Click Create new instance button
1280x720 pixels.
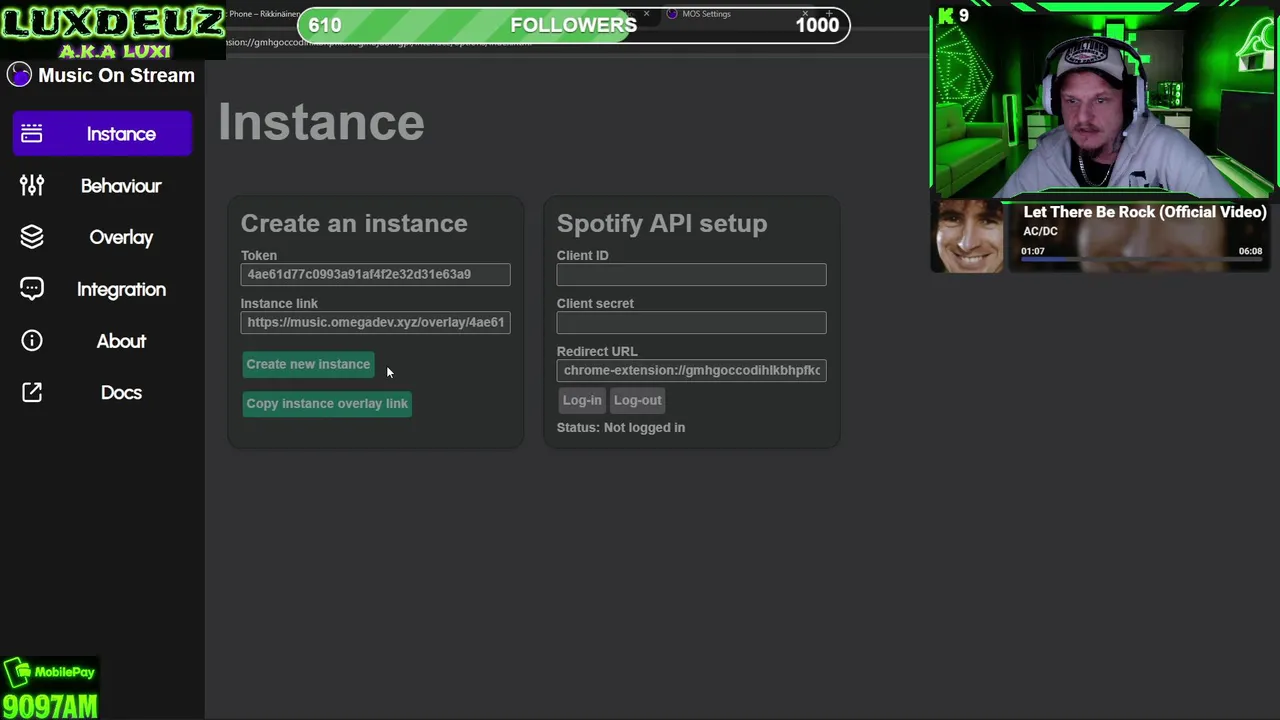tap(308, 364)
